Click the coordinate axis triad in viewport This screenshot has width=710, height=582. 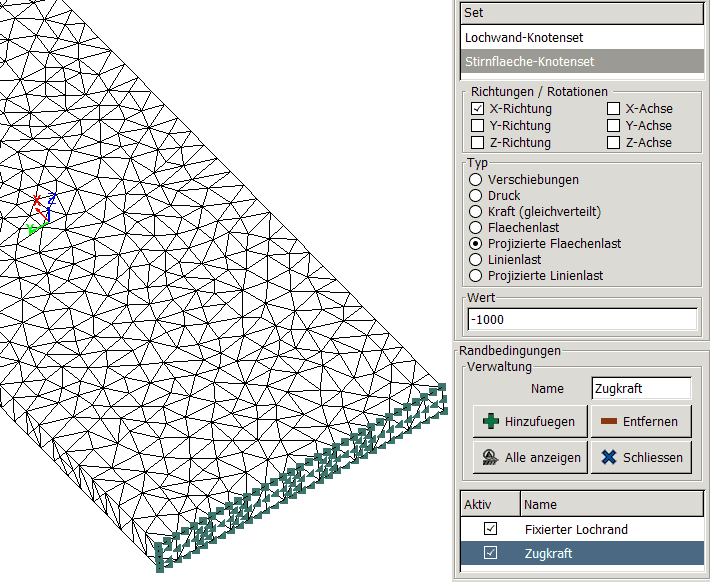[x=41, y=214]
